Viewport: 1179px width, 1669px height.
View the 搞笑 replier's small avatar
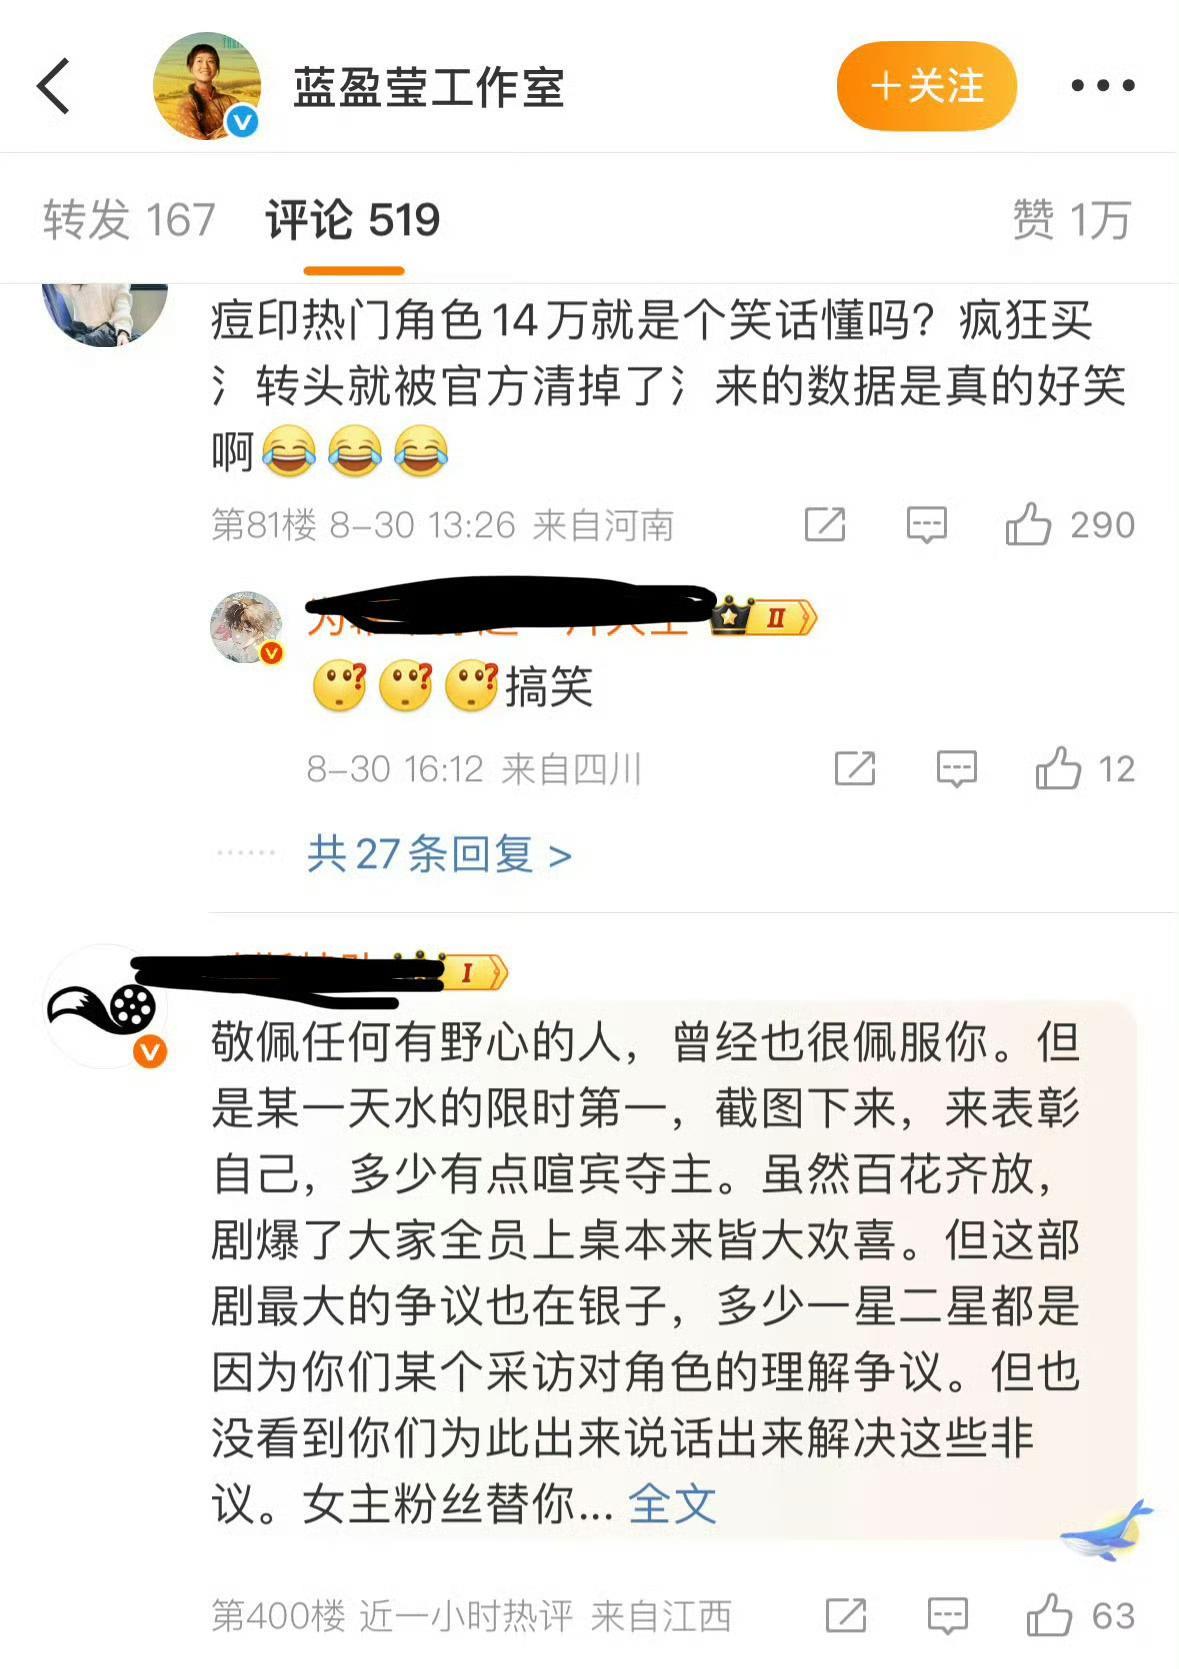coord(246,627)
